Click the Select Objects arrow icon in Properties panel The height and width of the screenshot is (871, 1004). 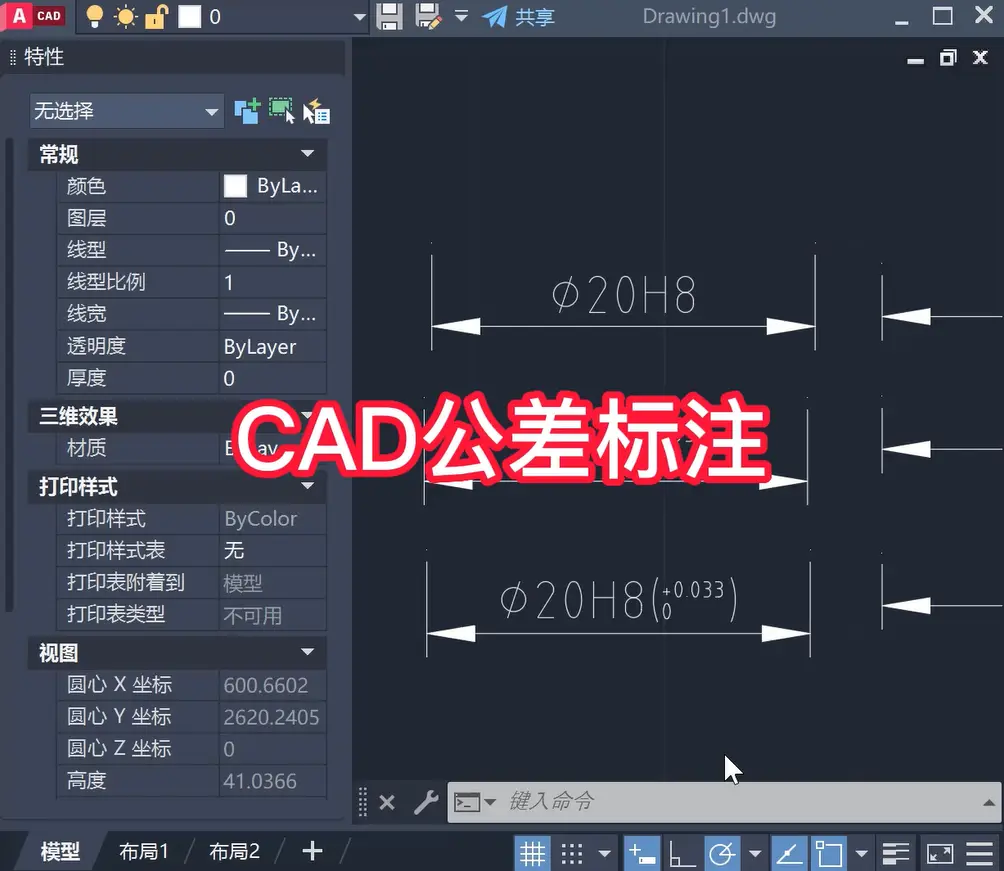coord(283,110)
